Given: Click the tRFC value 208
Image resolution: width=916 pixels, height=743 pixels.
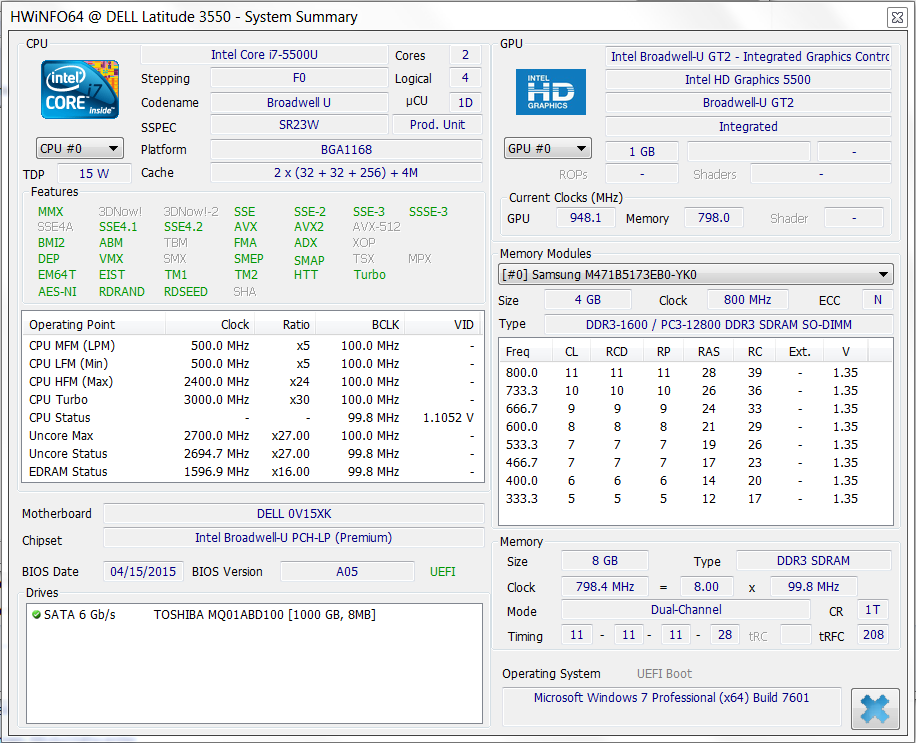Looking at the screenshot, I should 873,635.
